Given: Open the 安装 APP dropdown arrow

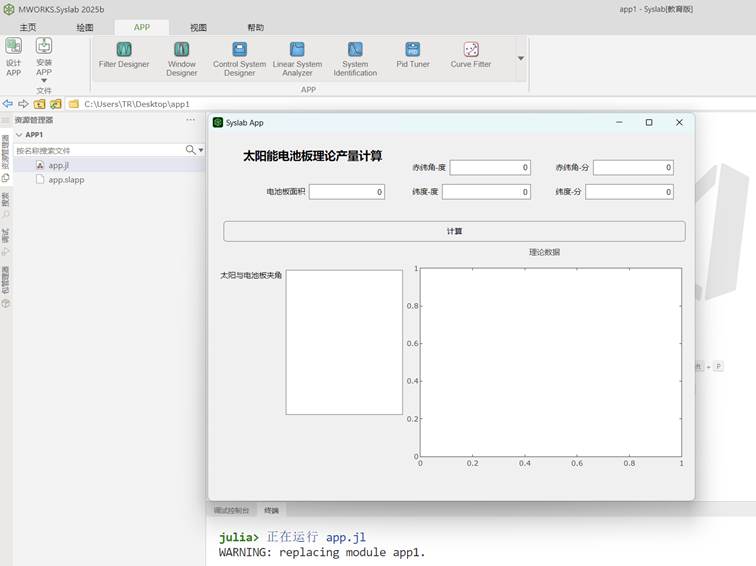Looking at the screenshot, I should click(44, 81).
